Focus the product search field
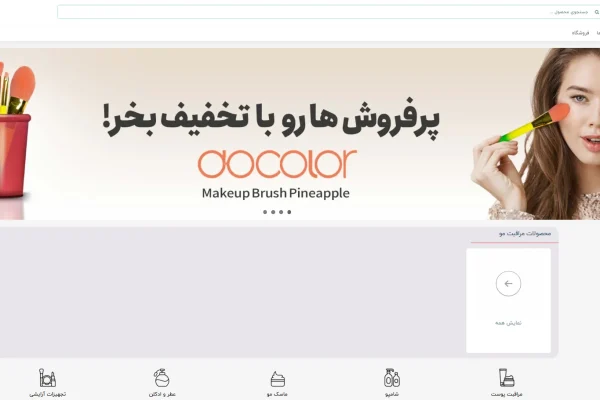Image resolution: width=600 pixels, height=400 pixels. pyautogui.click(x=328, y=12)
